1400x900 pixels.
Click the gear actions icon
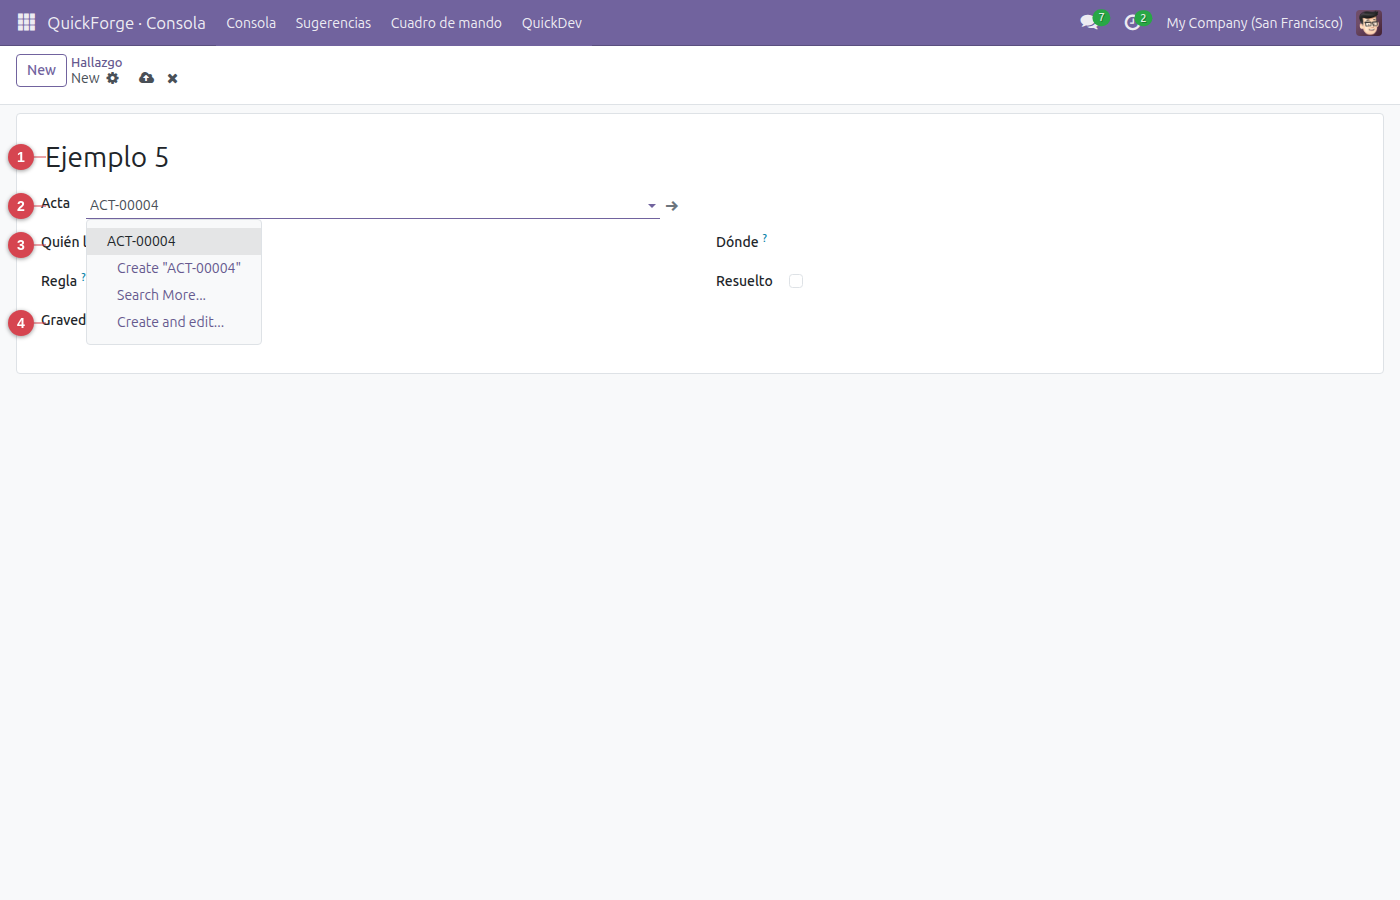[112, 78]
